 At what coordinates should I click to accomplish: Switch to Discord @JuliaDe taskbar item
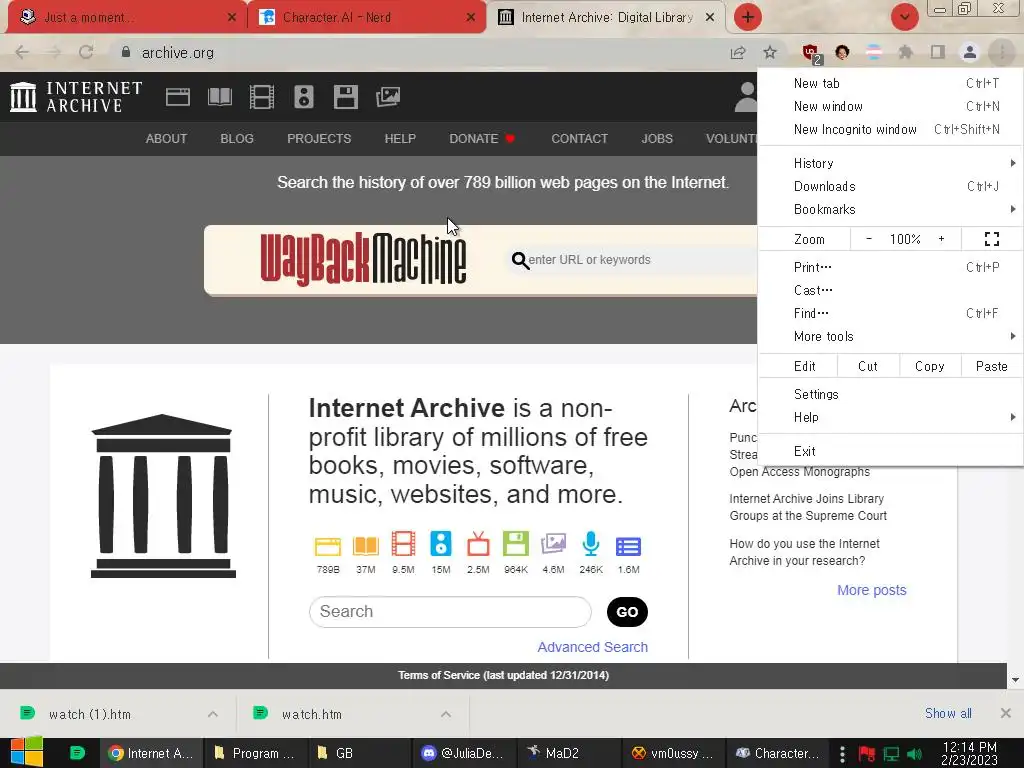(462, 753)
